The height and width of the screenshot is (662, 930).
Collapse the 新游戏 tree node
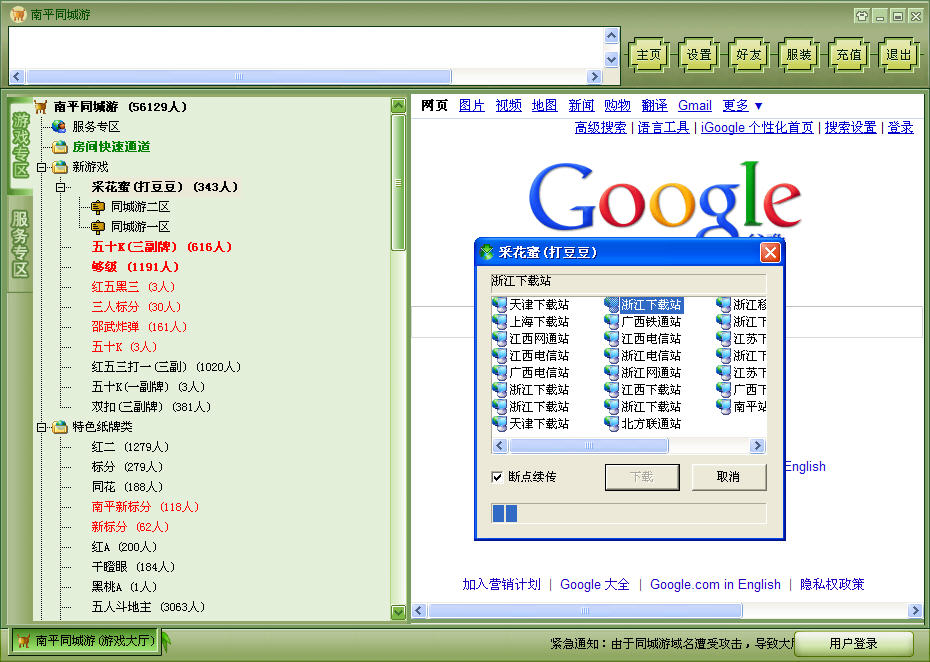point(42,167)
